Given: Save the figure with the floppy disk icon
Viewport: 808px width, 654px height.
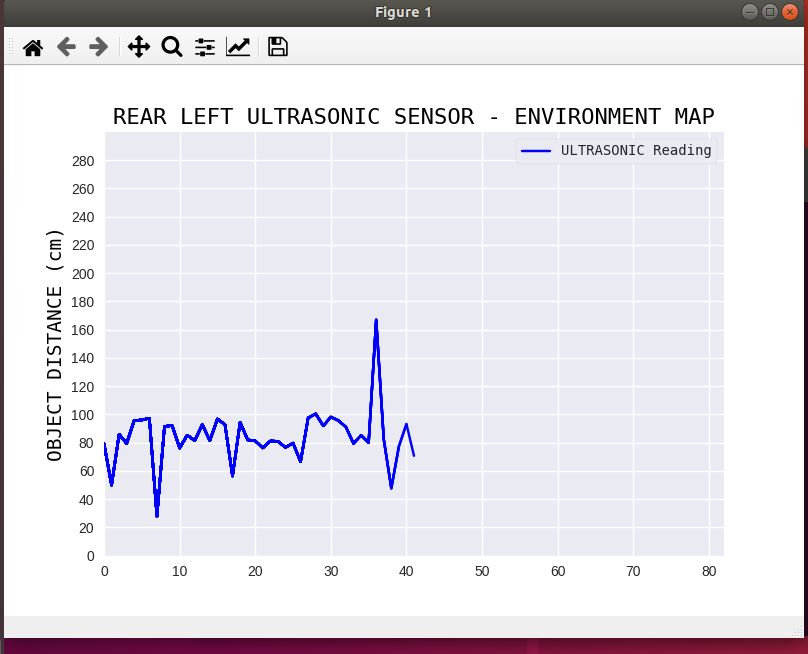Looking at the screenshot, I should tap(278, 47).
